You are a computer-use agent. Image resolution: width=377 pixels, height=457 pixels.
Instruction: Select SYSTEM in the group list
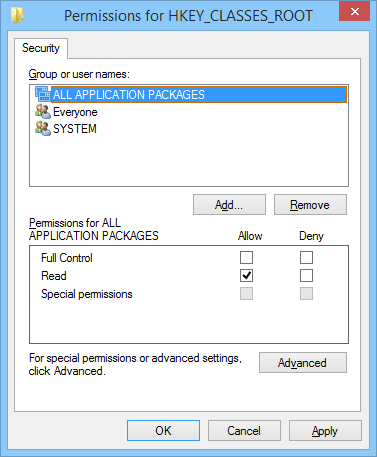click(x=75, y=129)
